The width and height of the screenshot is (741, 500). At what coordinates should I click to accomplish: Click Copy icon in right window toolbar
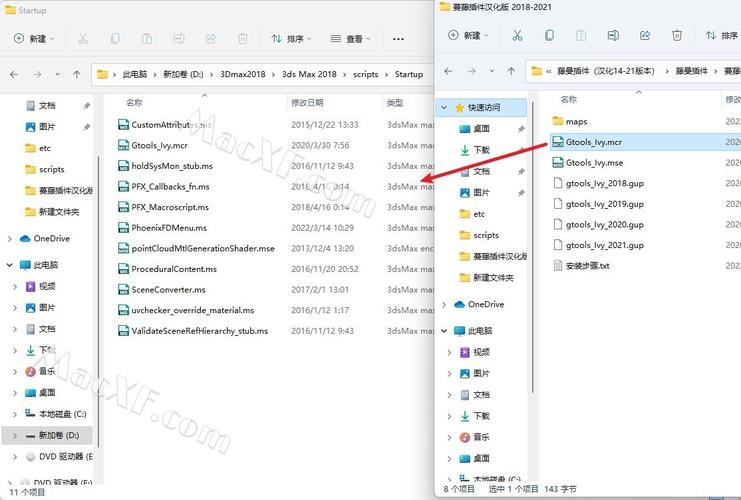point(549,35)
